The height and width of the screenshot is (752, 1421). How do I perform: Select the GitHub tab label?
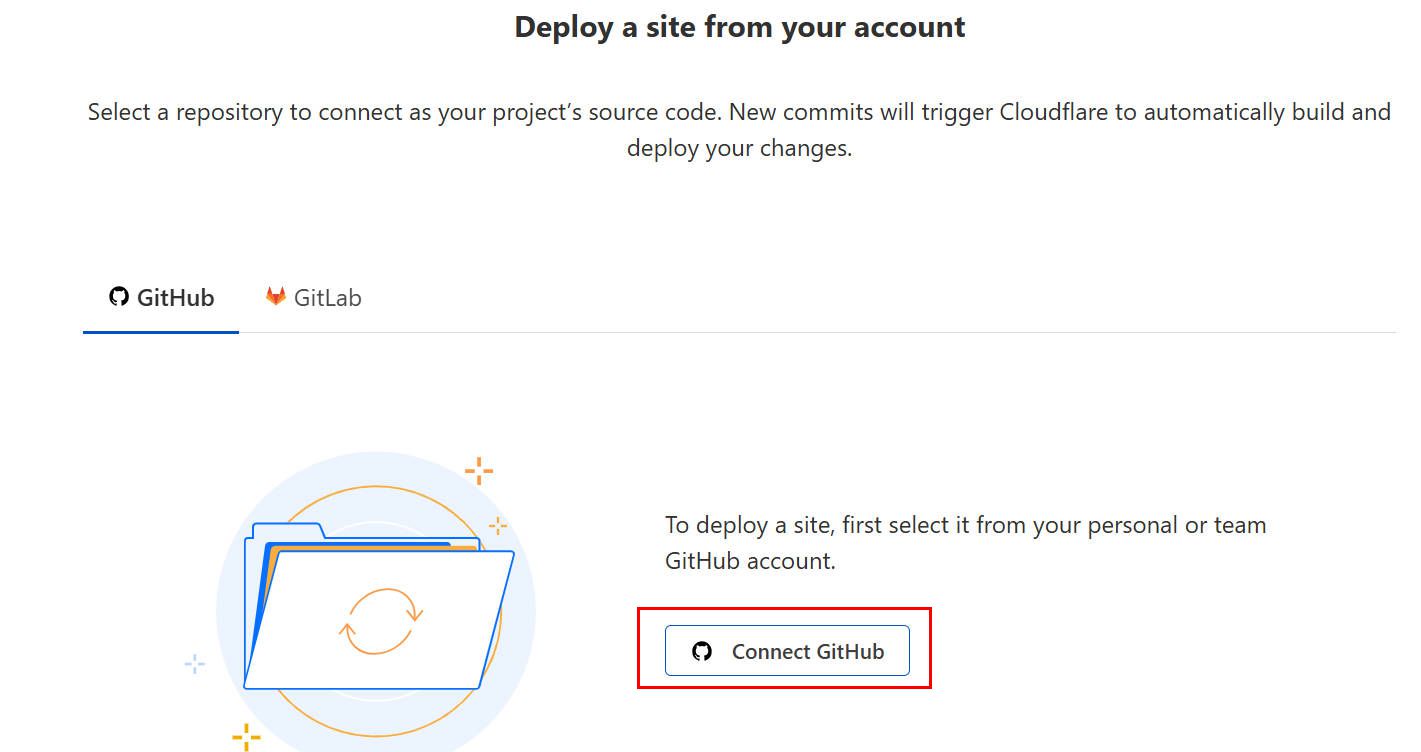click(175, 298)
